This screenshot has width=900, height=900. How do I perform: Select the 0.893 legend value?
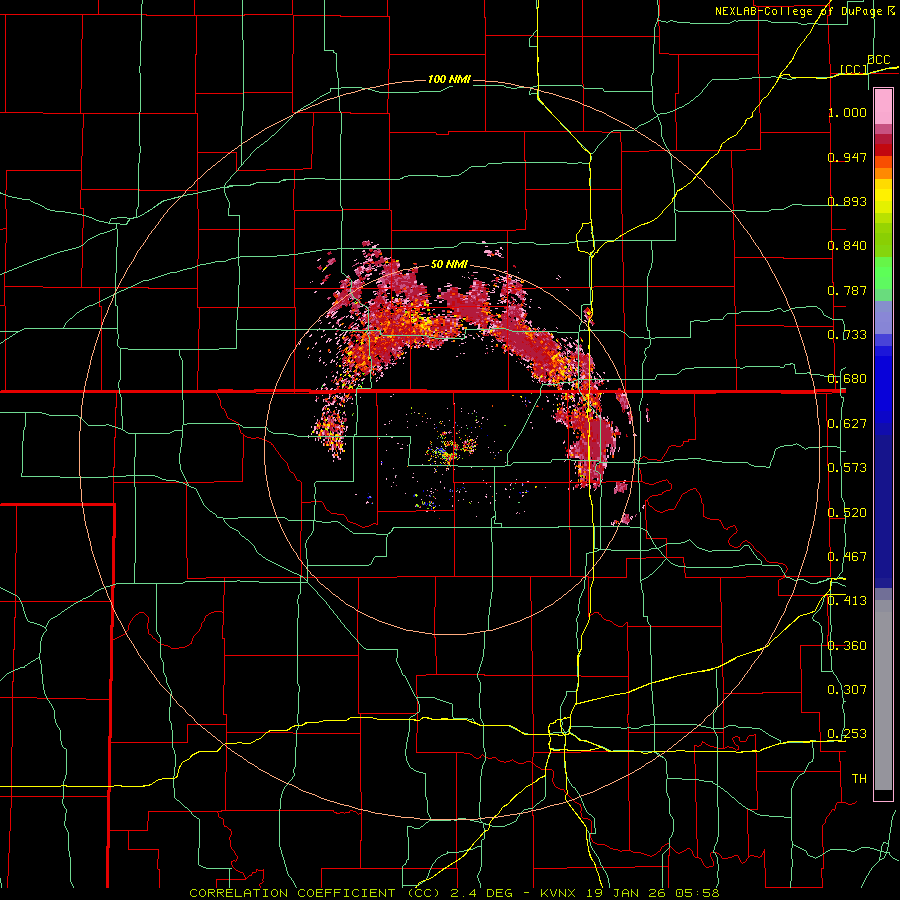pyautogui.click(x=847, y=201)
